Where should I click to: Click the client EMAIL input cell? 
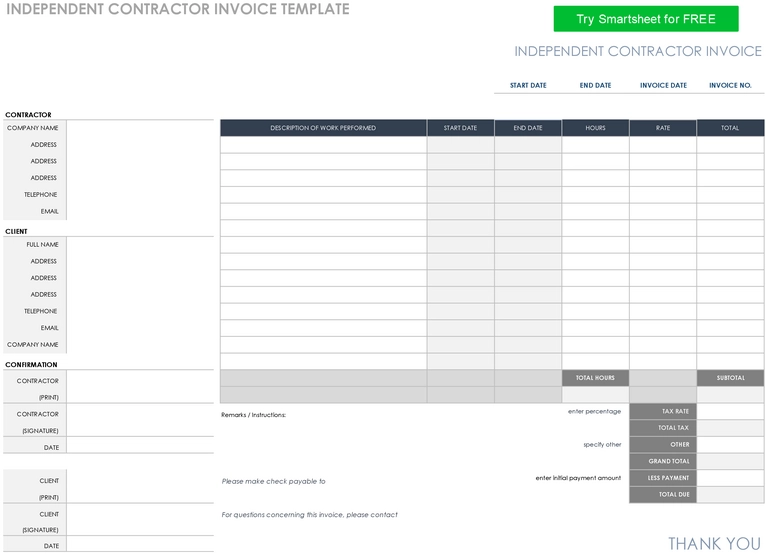(x=140, y=328)
